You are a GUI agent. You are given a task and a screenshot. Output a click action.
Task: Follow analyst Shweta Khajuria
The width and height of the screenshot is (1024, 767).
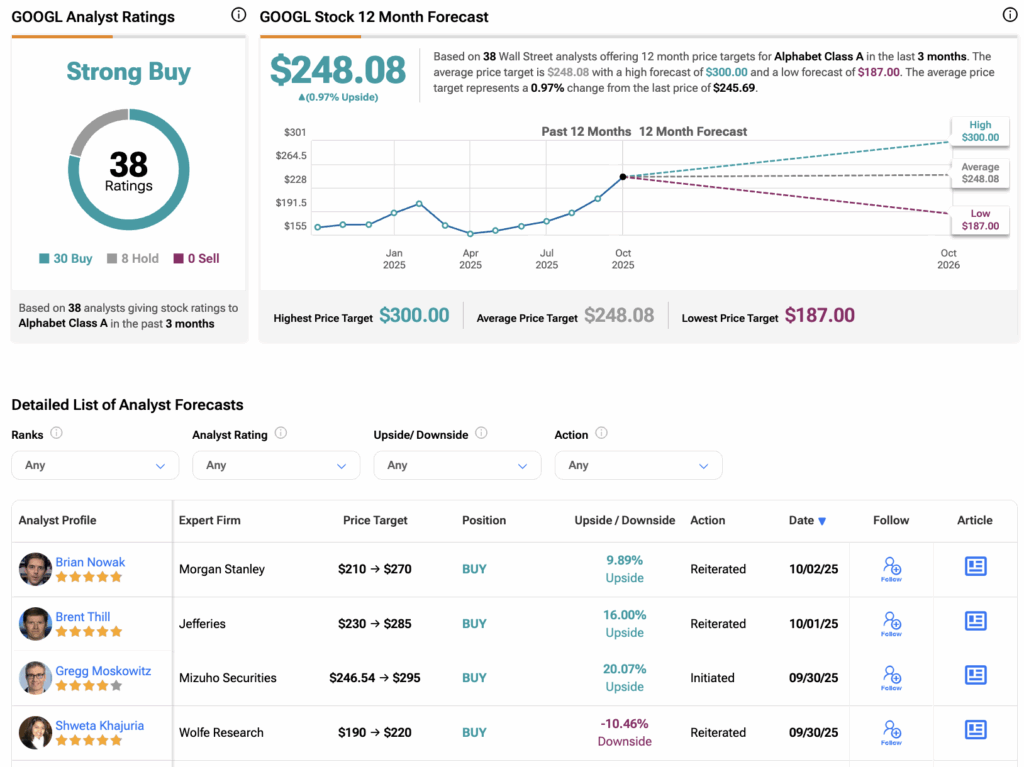891,733
